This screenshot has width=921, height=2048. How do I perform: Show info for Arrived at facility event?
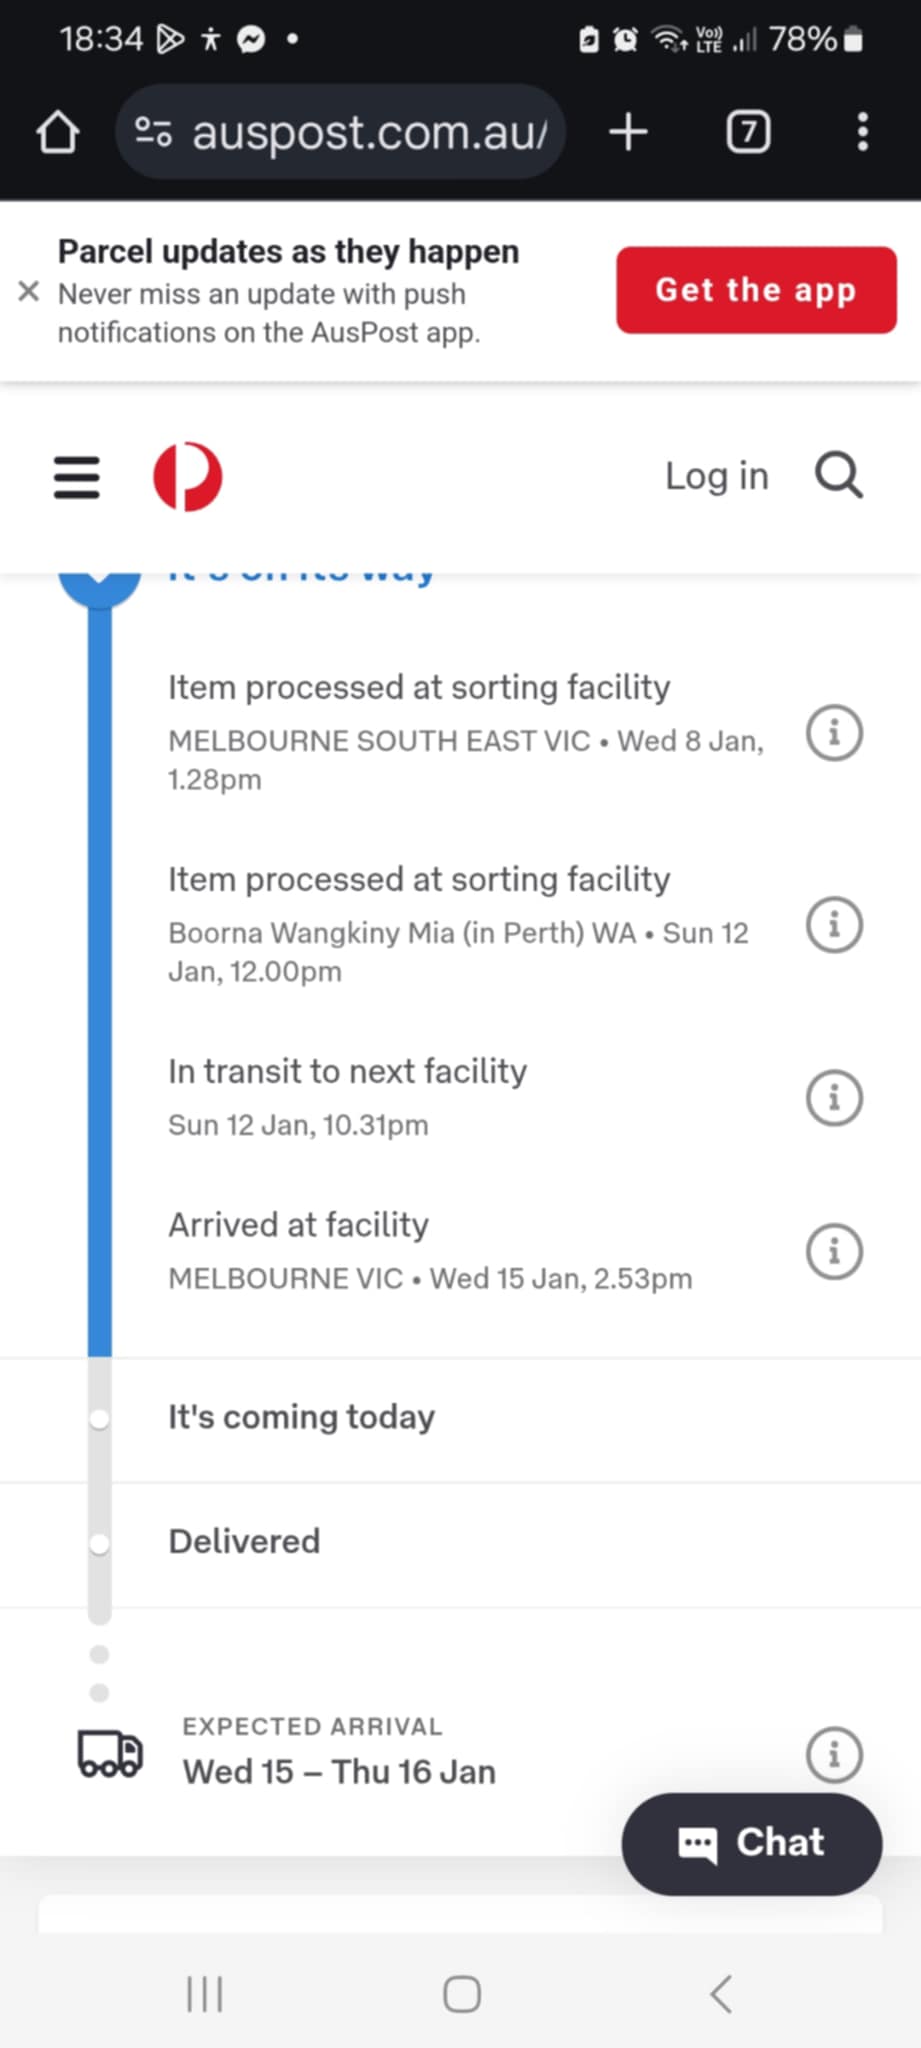(x=834, y=1251)
